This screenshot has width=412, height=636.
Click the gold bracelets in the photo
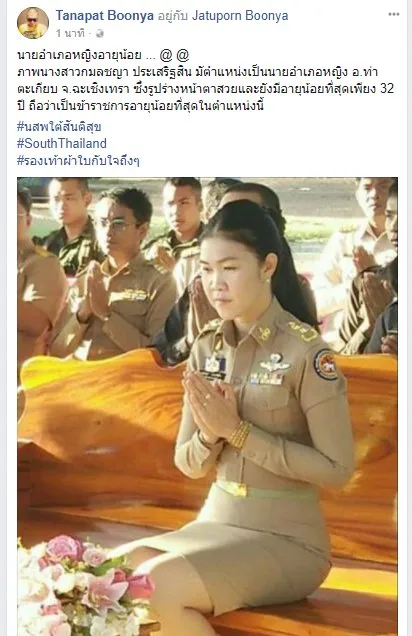(x=239, y=434)
